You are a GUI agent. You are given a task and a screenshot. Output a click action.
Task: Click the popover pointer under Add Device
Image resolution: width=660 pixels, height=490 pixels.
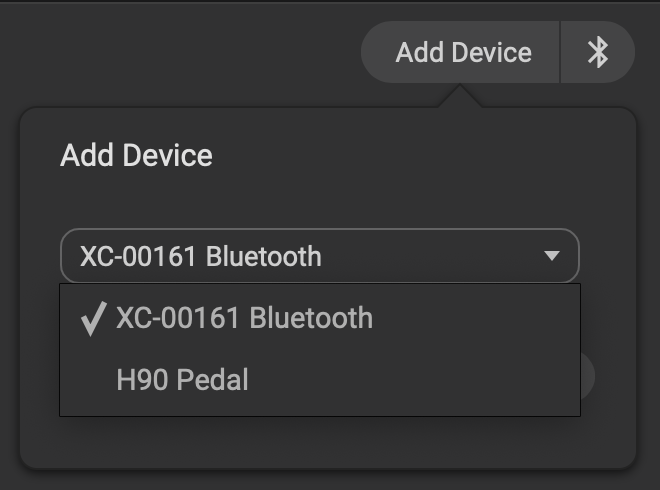463,96
